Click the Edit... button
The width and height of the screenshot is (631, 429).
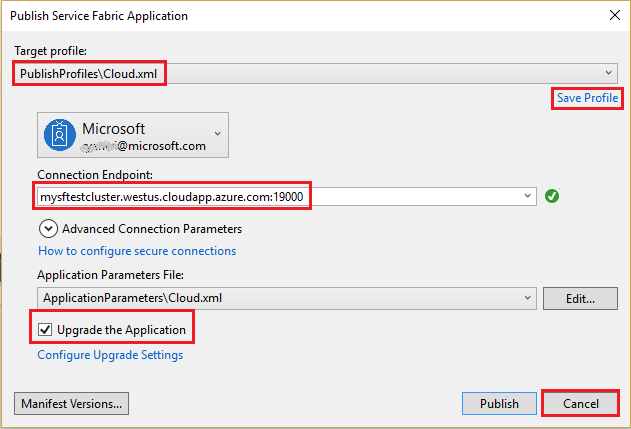coord(580,298)
